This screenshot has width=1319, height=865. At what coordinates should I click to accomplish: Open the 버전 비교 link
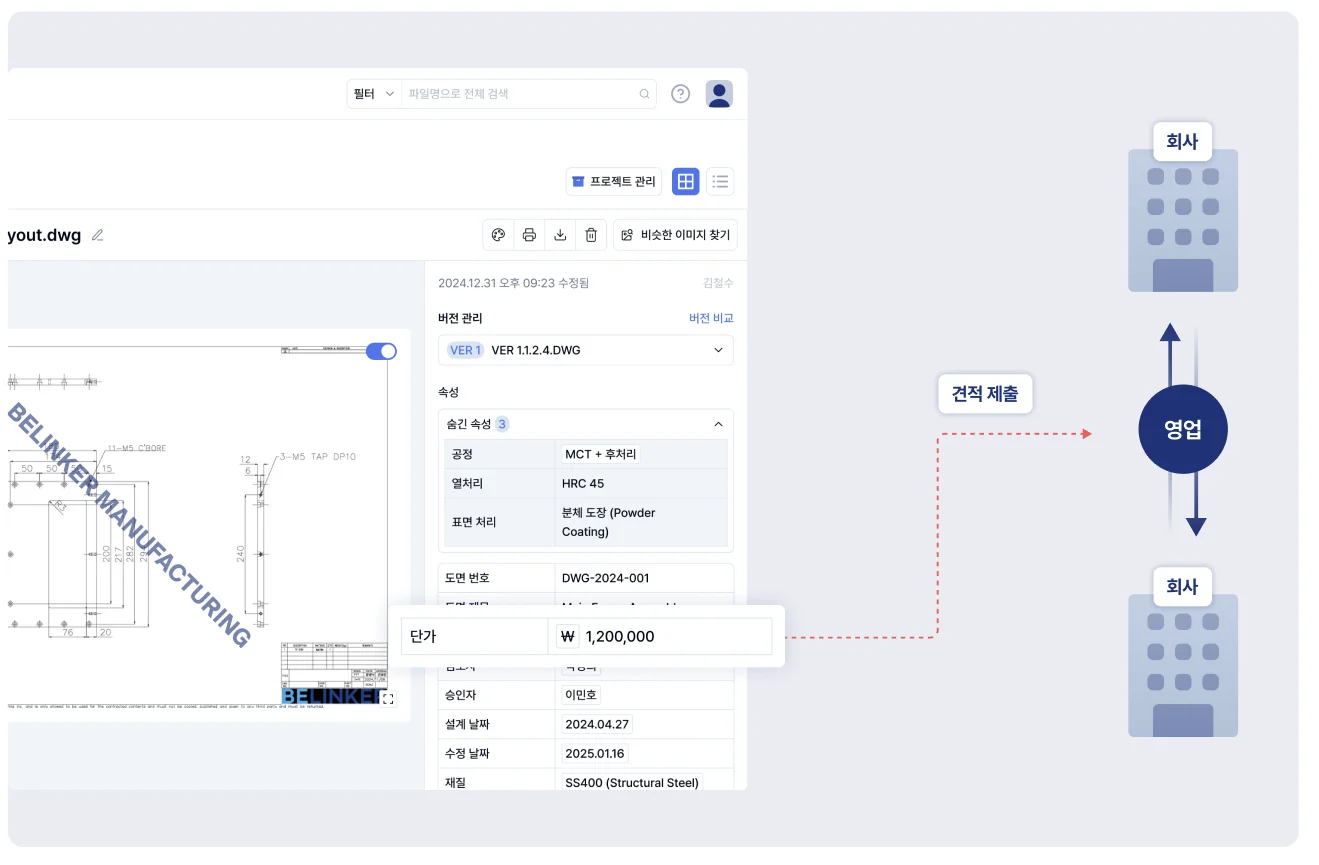point(710,318)
